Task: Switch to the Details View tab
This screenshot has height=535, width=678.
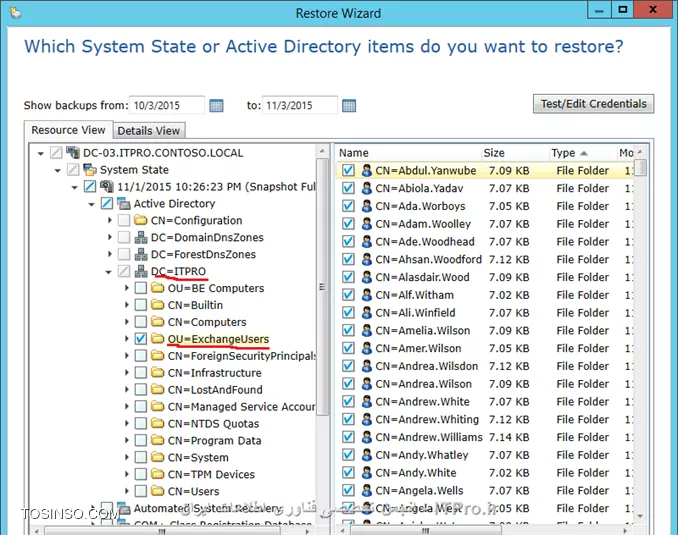Action: 149,131
